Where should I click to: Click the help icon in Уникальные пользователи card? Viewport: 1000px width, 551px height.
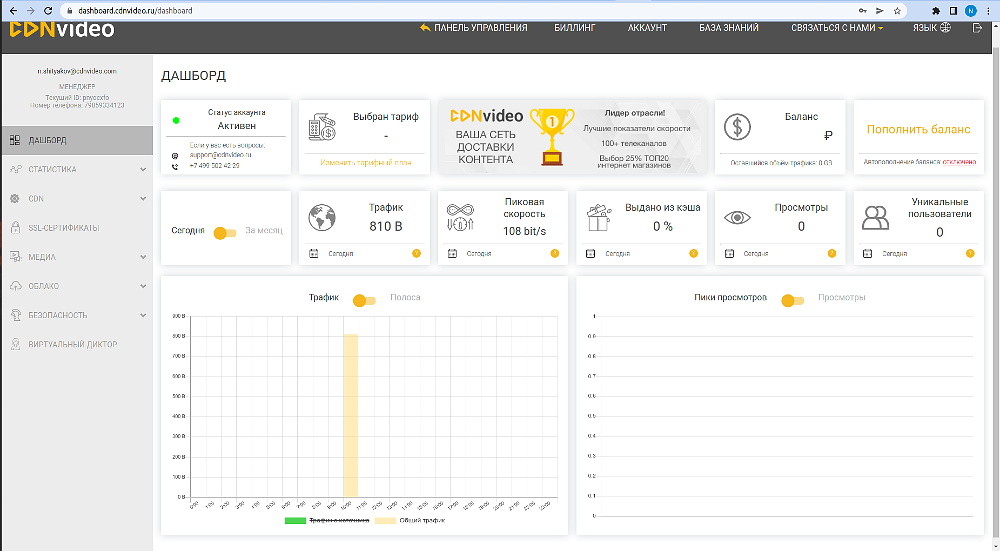(970, 254)
